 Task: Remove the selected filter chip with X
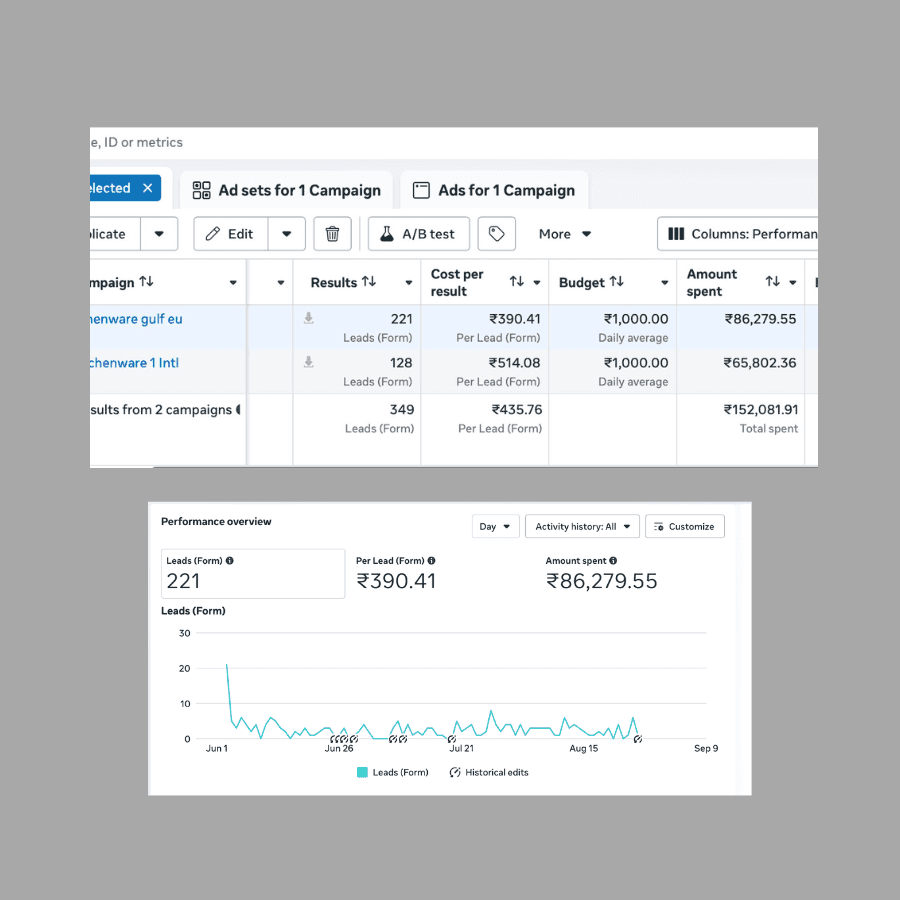point(148,188)
